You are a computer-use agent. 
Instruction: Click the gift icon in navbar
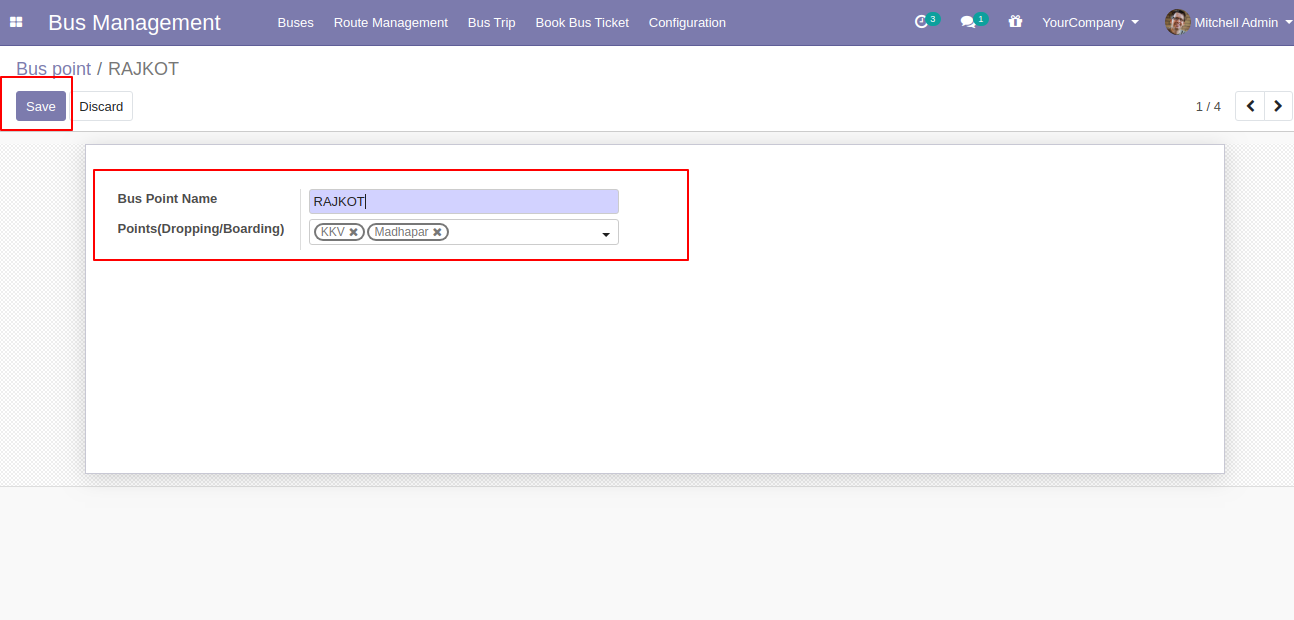[1015, 21]
